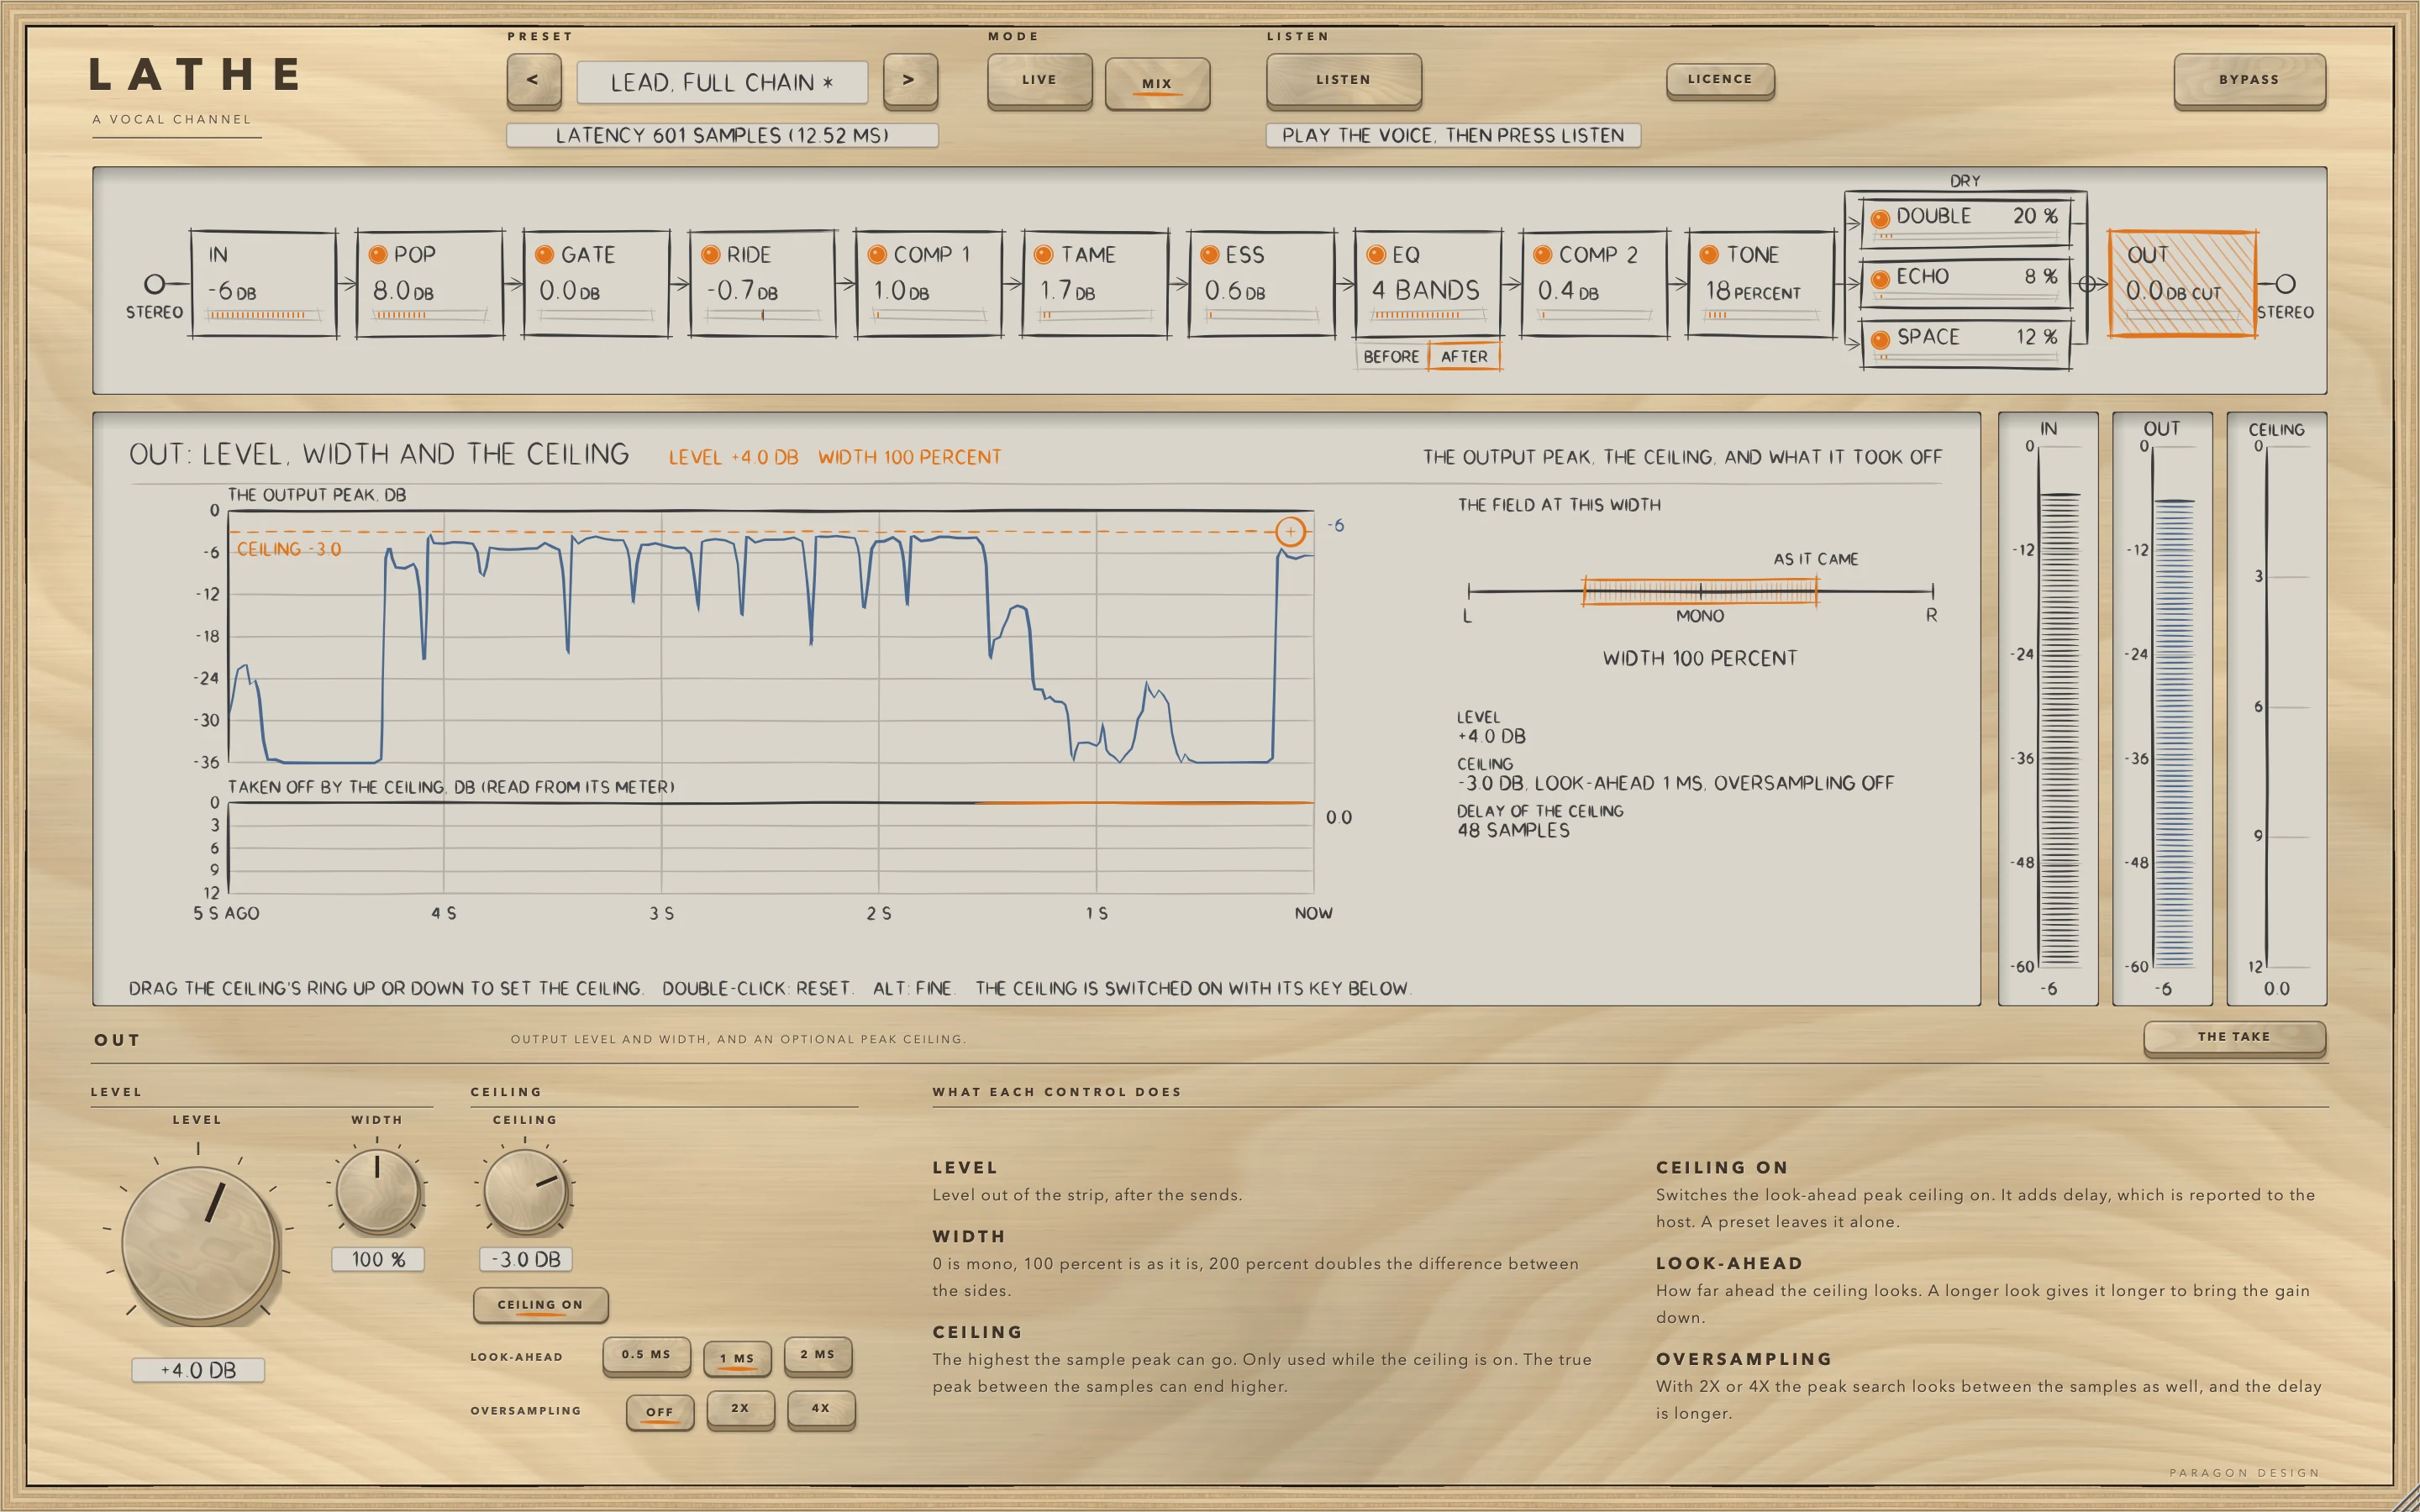The image size is (2420, 1512).
Task: Click the +4.0 DB level value field
Action: point(198,1370)
